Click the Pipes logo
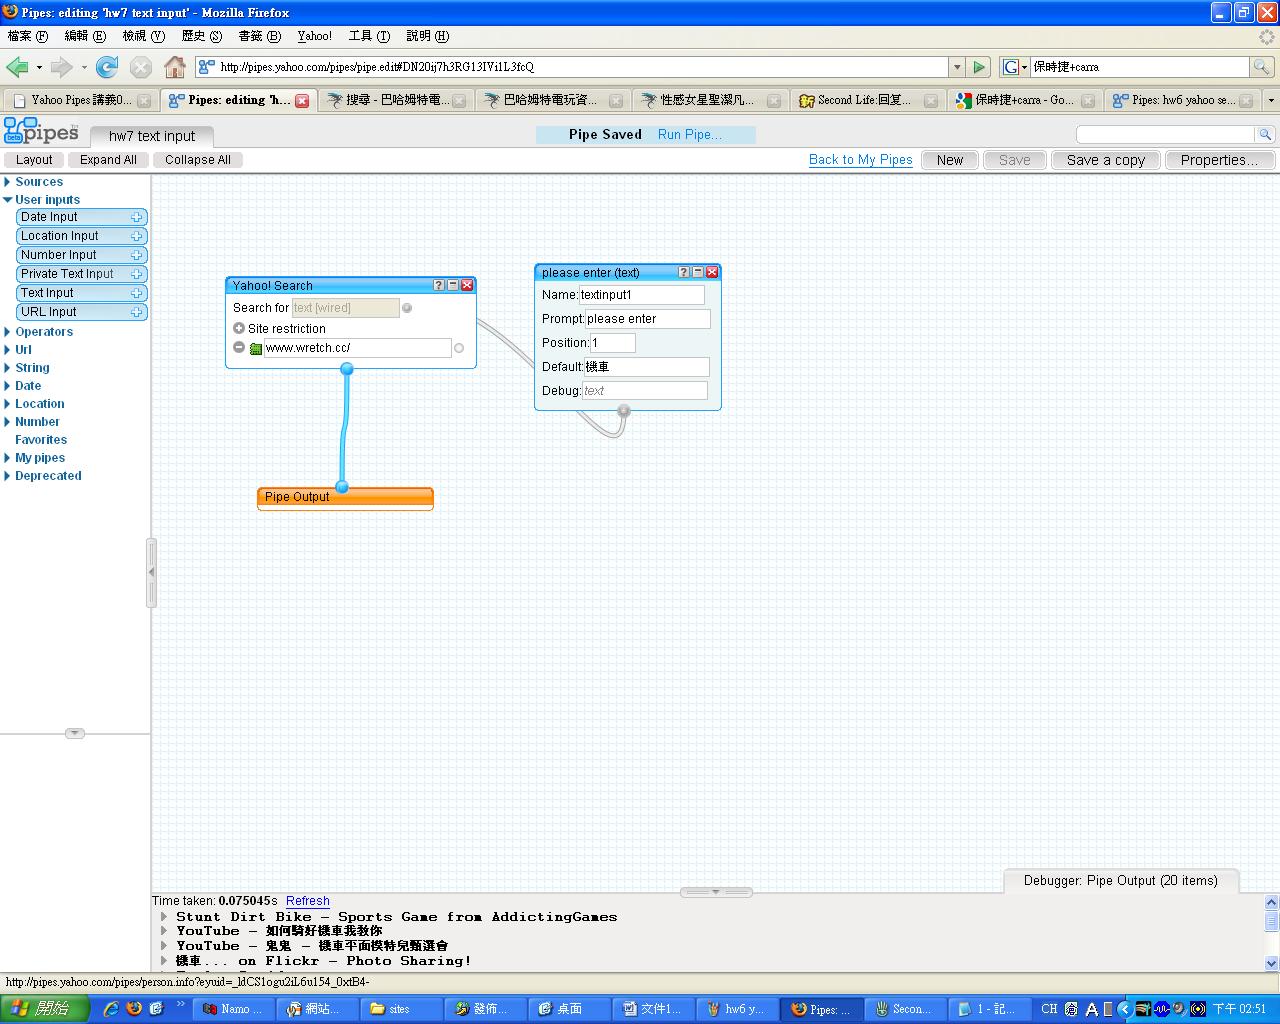 (x=41, y=131)
